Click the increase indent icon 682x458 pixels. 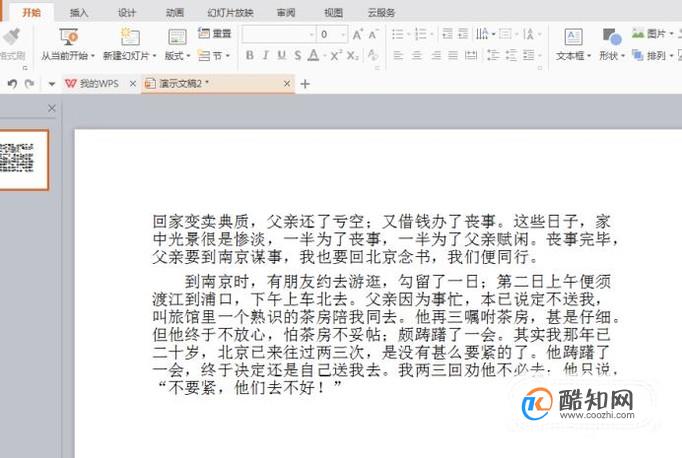coord(463,34)
